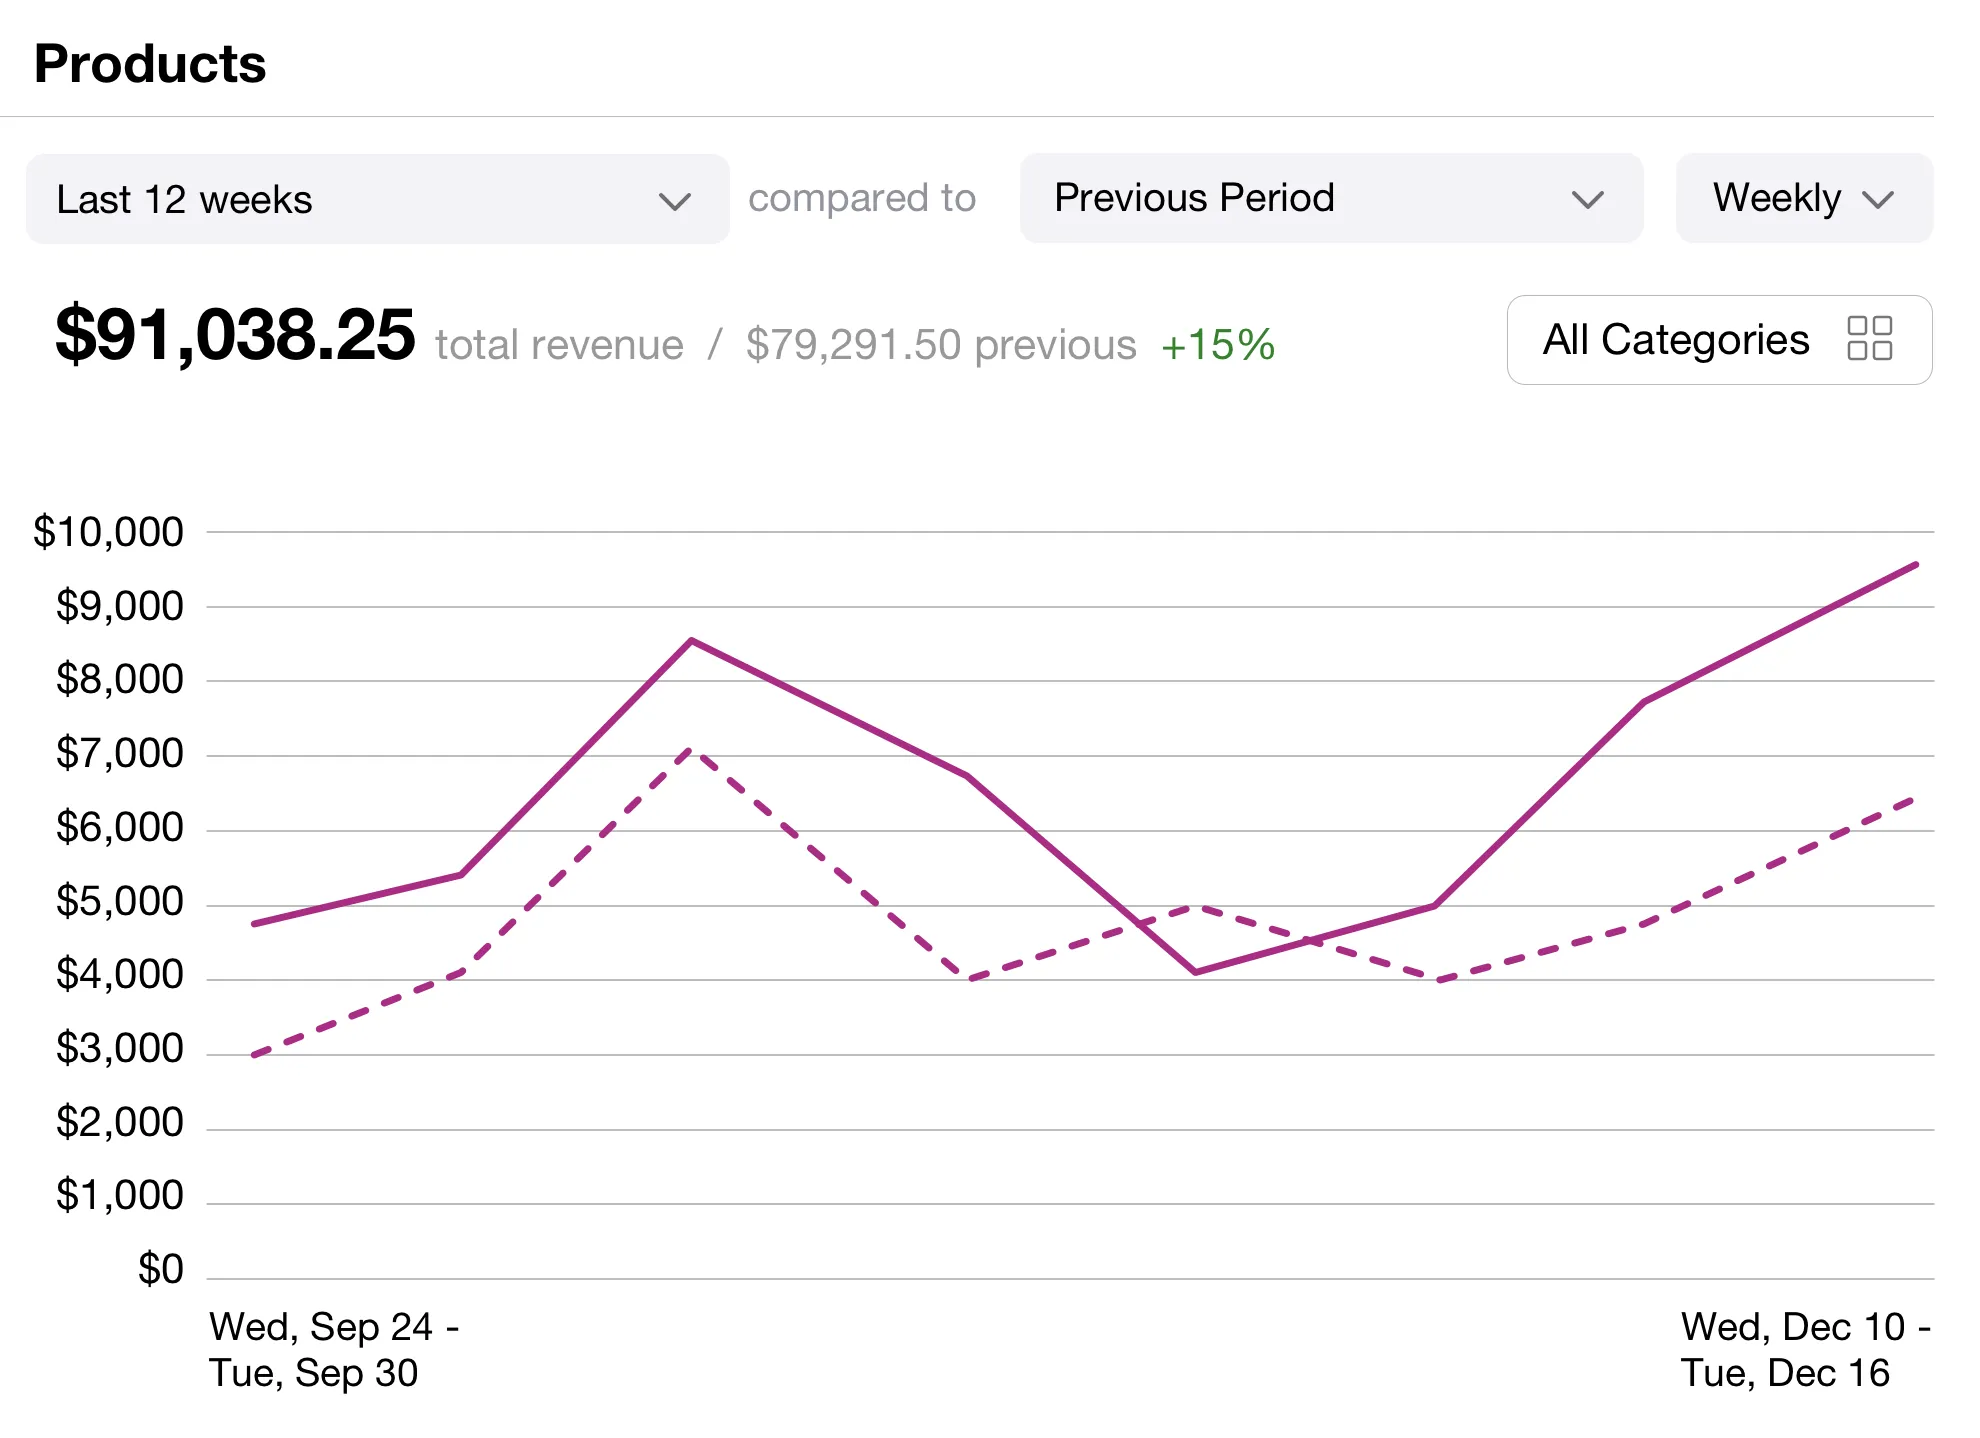Click the All Categories filter button
Screen dimensions: 1980x1438
click(1719, 340)
